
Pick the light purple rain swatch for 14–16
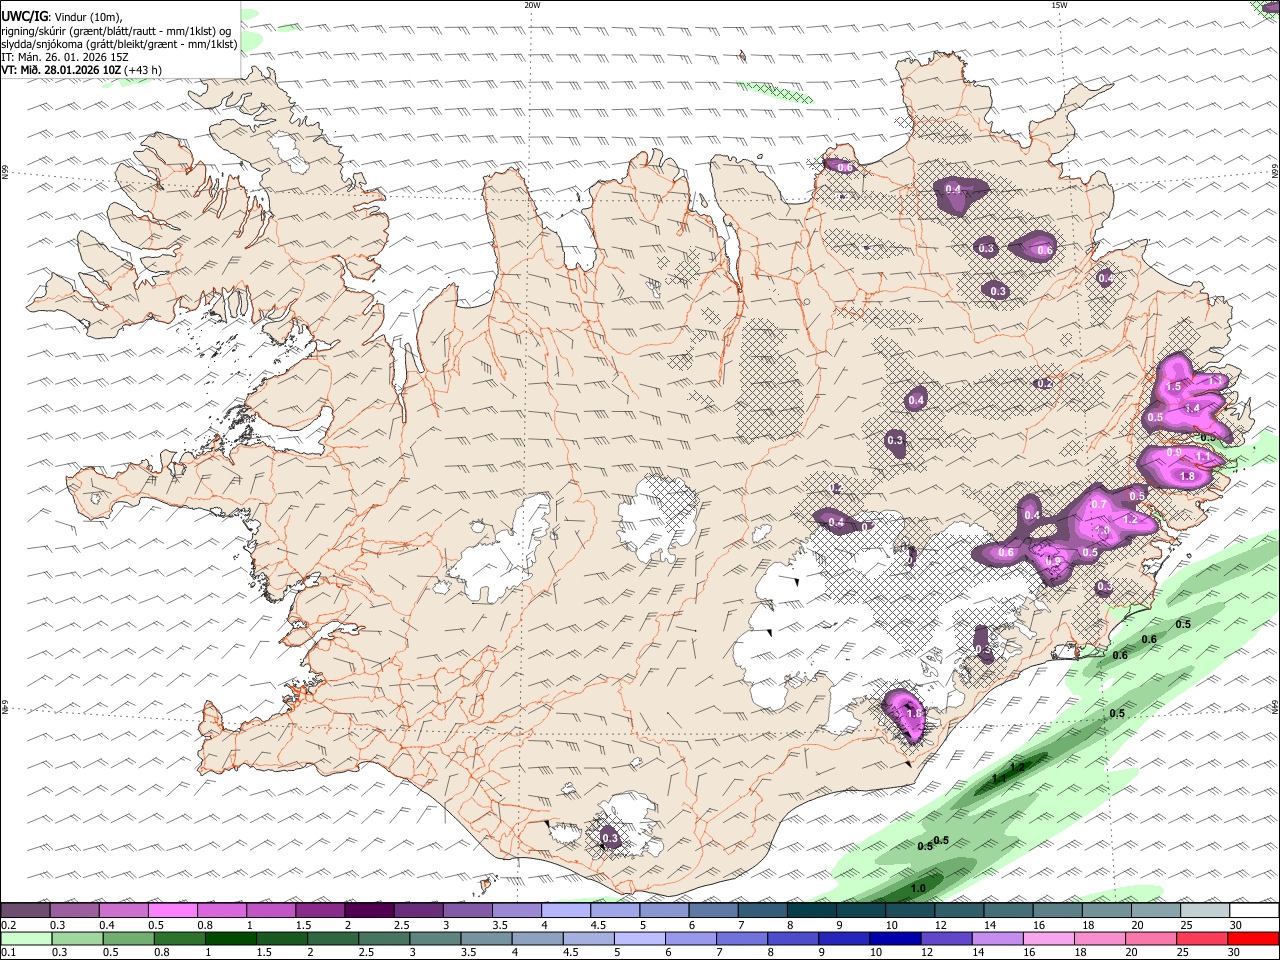[x=997, y=938]
